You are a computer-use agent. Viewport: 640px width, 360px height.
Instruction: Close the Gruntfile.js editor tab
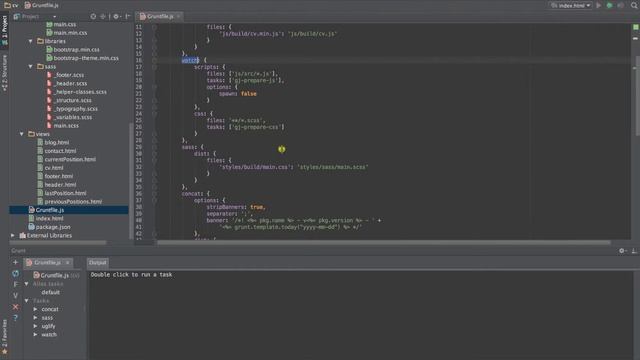[x=178, y=16]
